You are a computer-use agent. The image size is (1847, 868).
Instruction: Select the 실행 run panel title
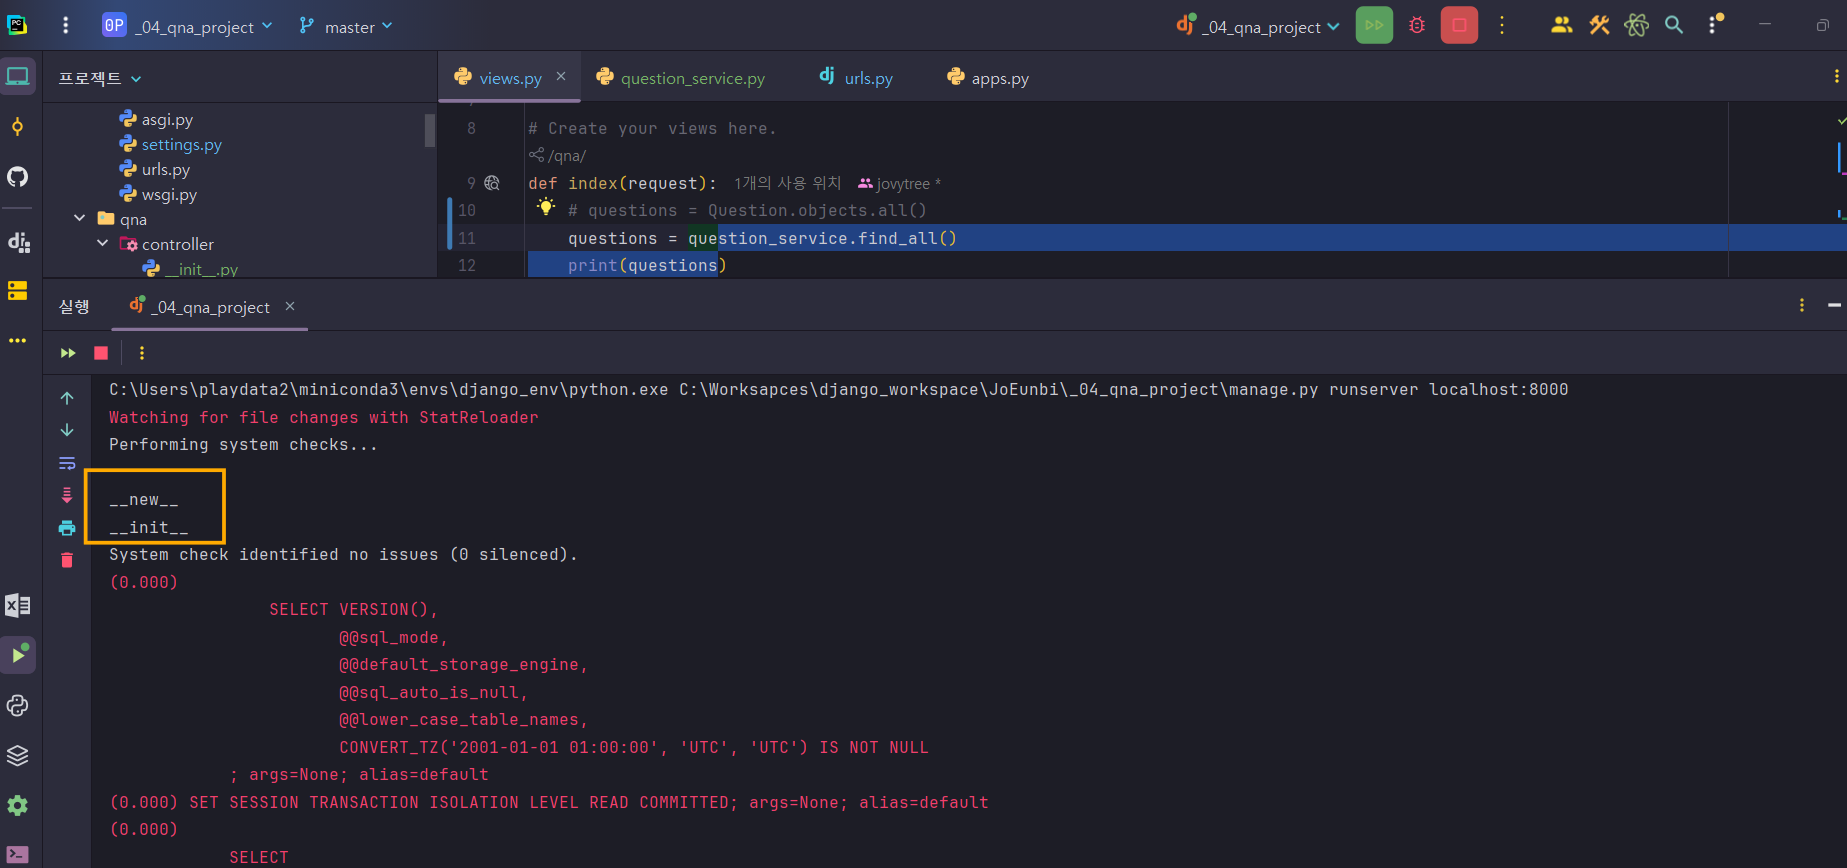[x=74, y=307]
